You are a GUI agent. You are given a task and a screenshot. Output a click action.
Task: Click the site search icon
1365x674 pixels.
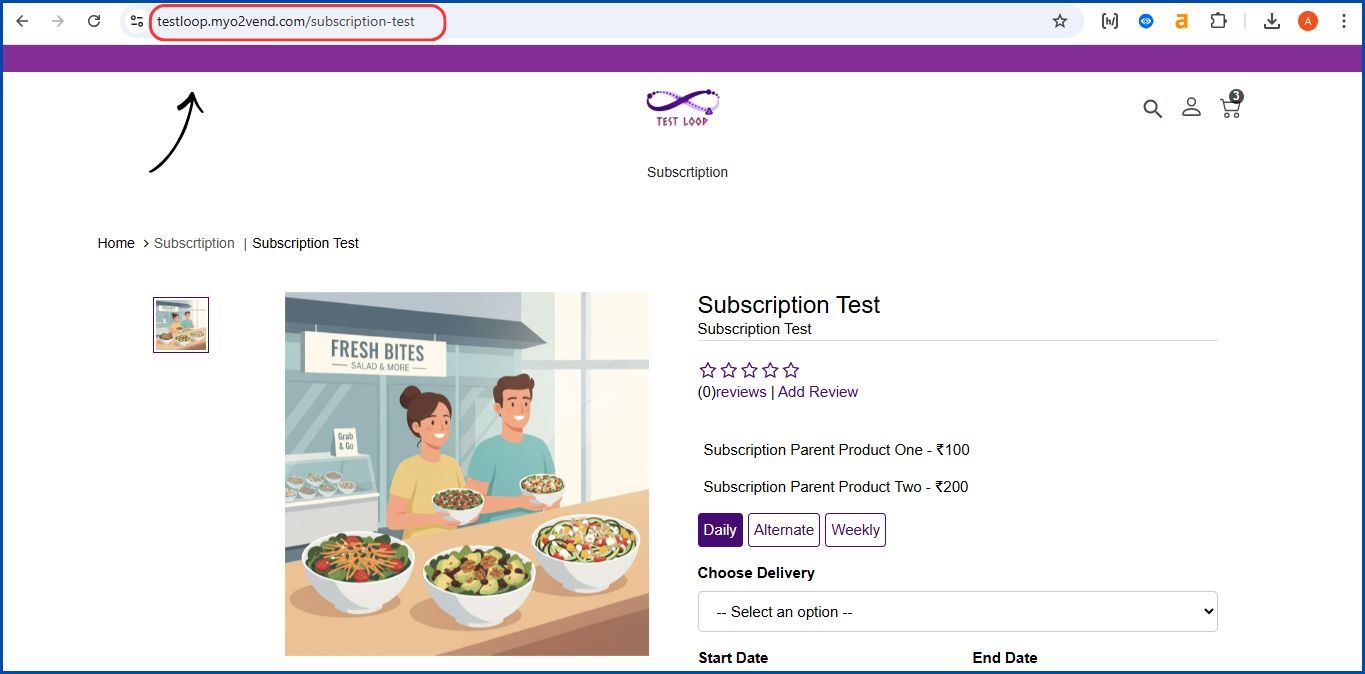click(1152, 108)
